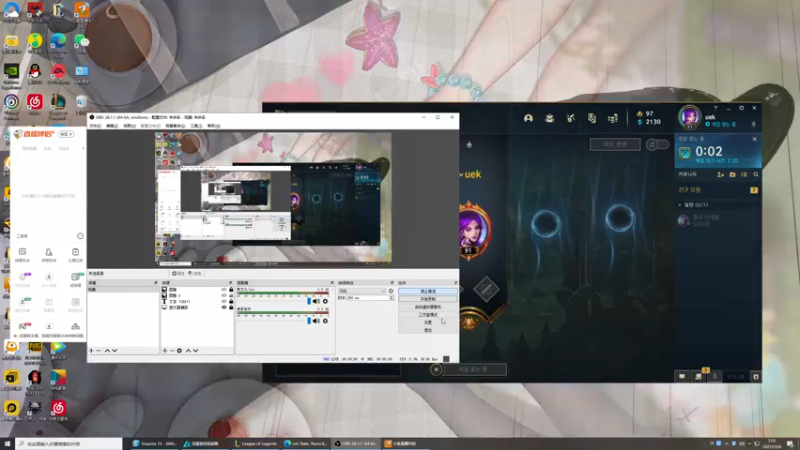Click transition duration input field

(x=368, y=298)
